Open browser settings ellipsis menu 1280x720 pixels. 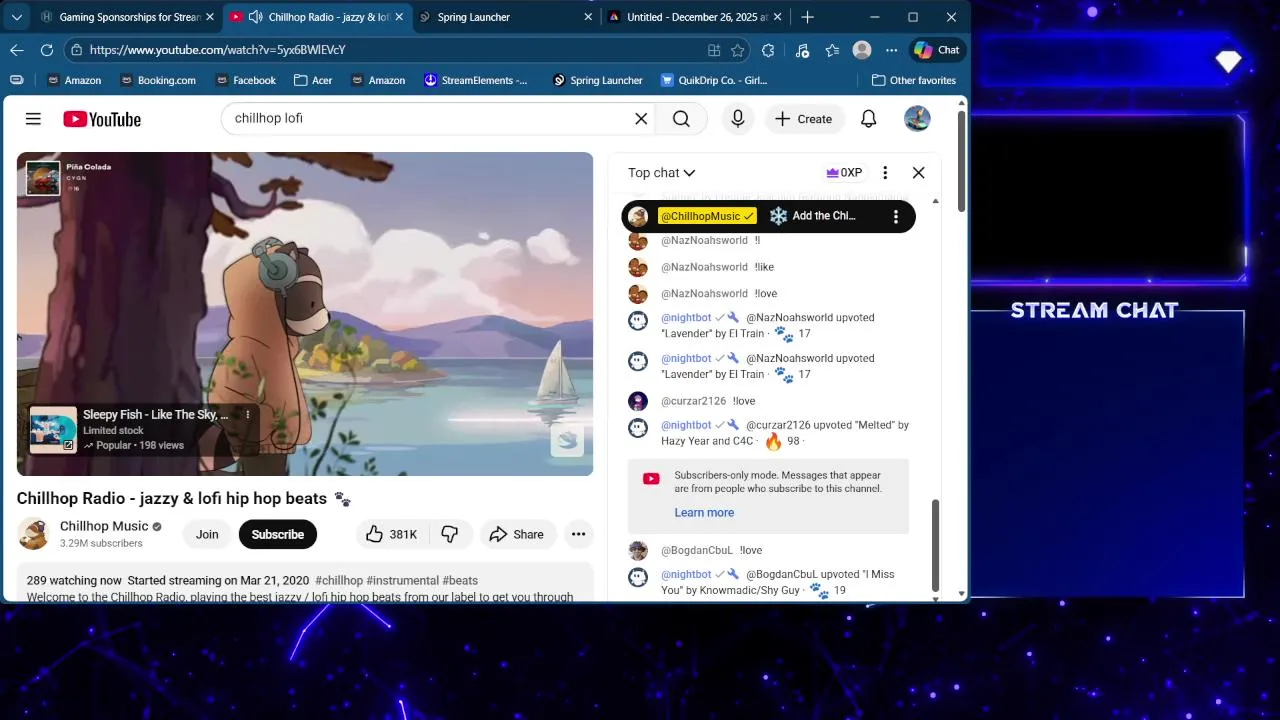point(892,50)
